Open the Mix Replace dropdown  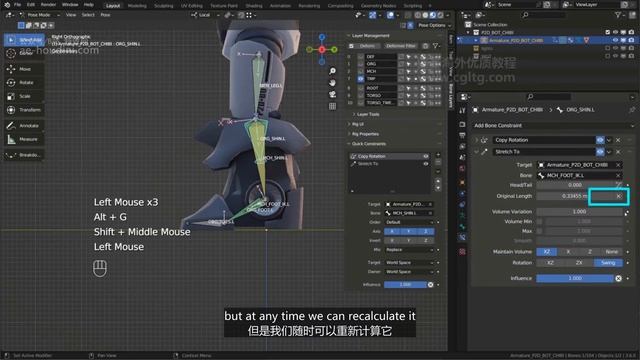409,250
